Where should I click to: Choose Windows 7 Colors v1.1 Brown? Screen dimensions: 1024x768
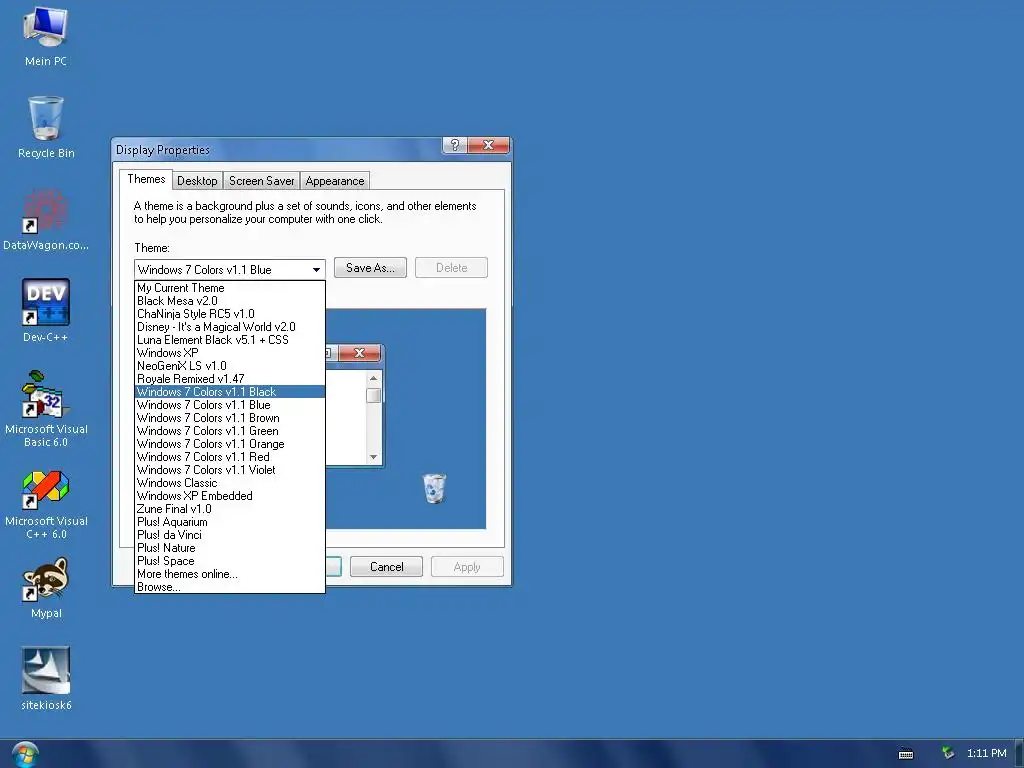pos(230,418)
